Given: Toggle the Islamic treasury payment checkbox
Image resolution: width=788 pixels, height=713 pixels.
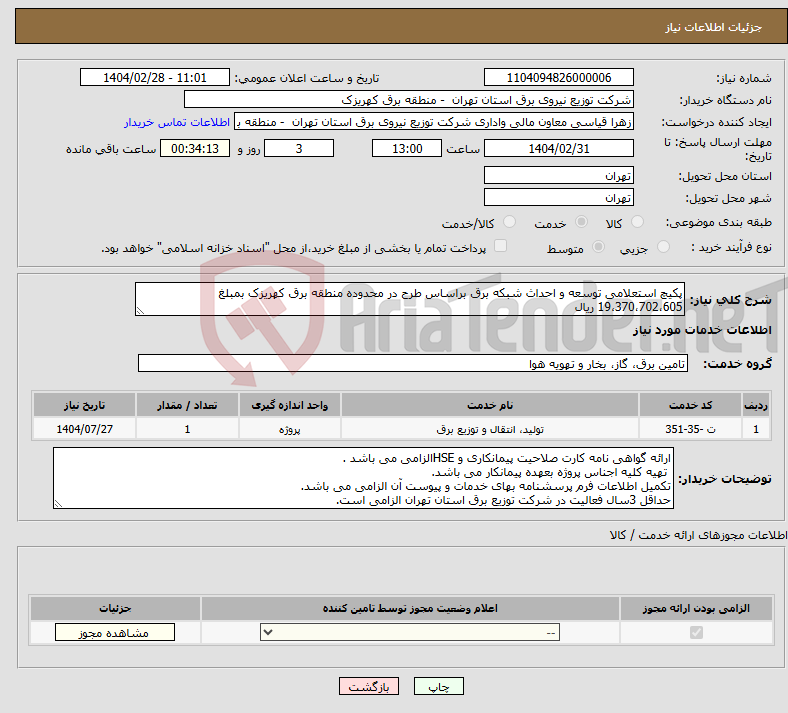Looking at the screenshot, I should 501,246.
